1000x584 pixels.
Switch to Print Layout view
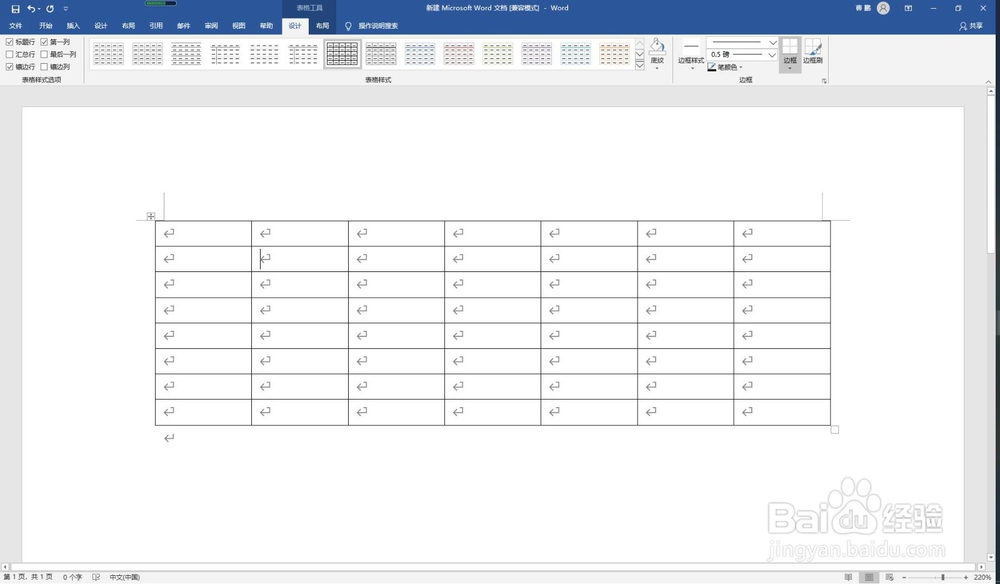point(869,577)
